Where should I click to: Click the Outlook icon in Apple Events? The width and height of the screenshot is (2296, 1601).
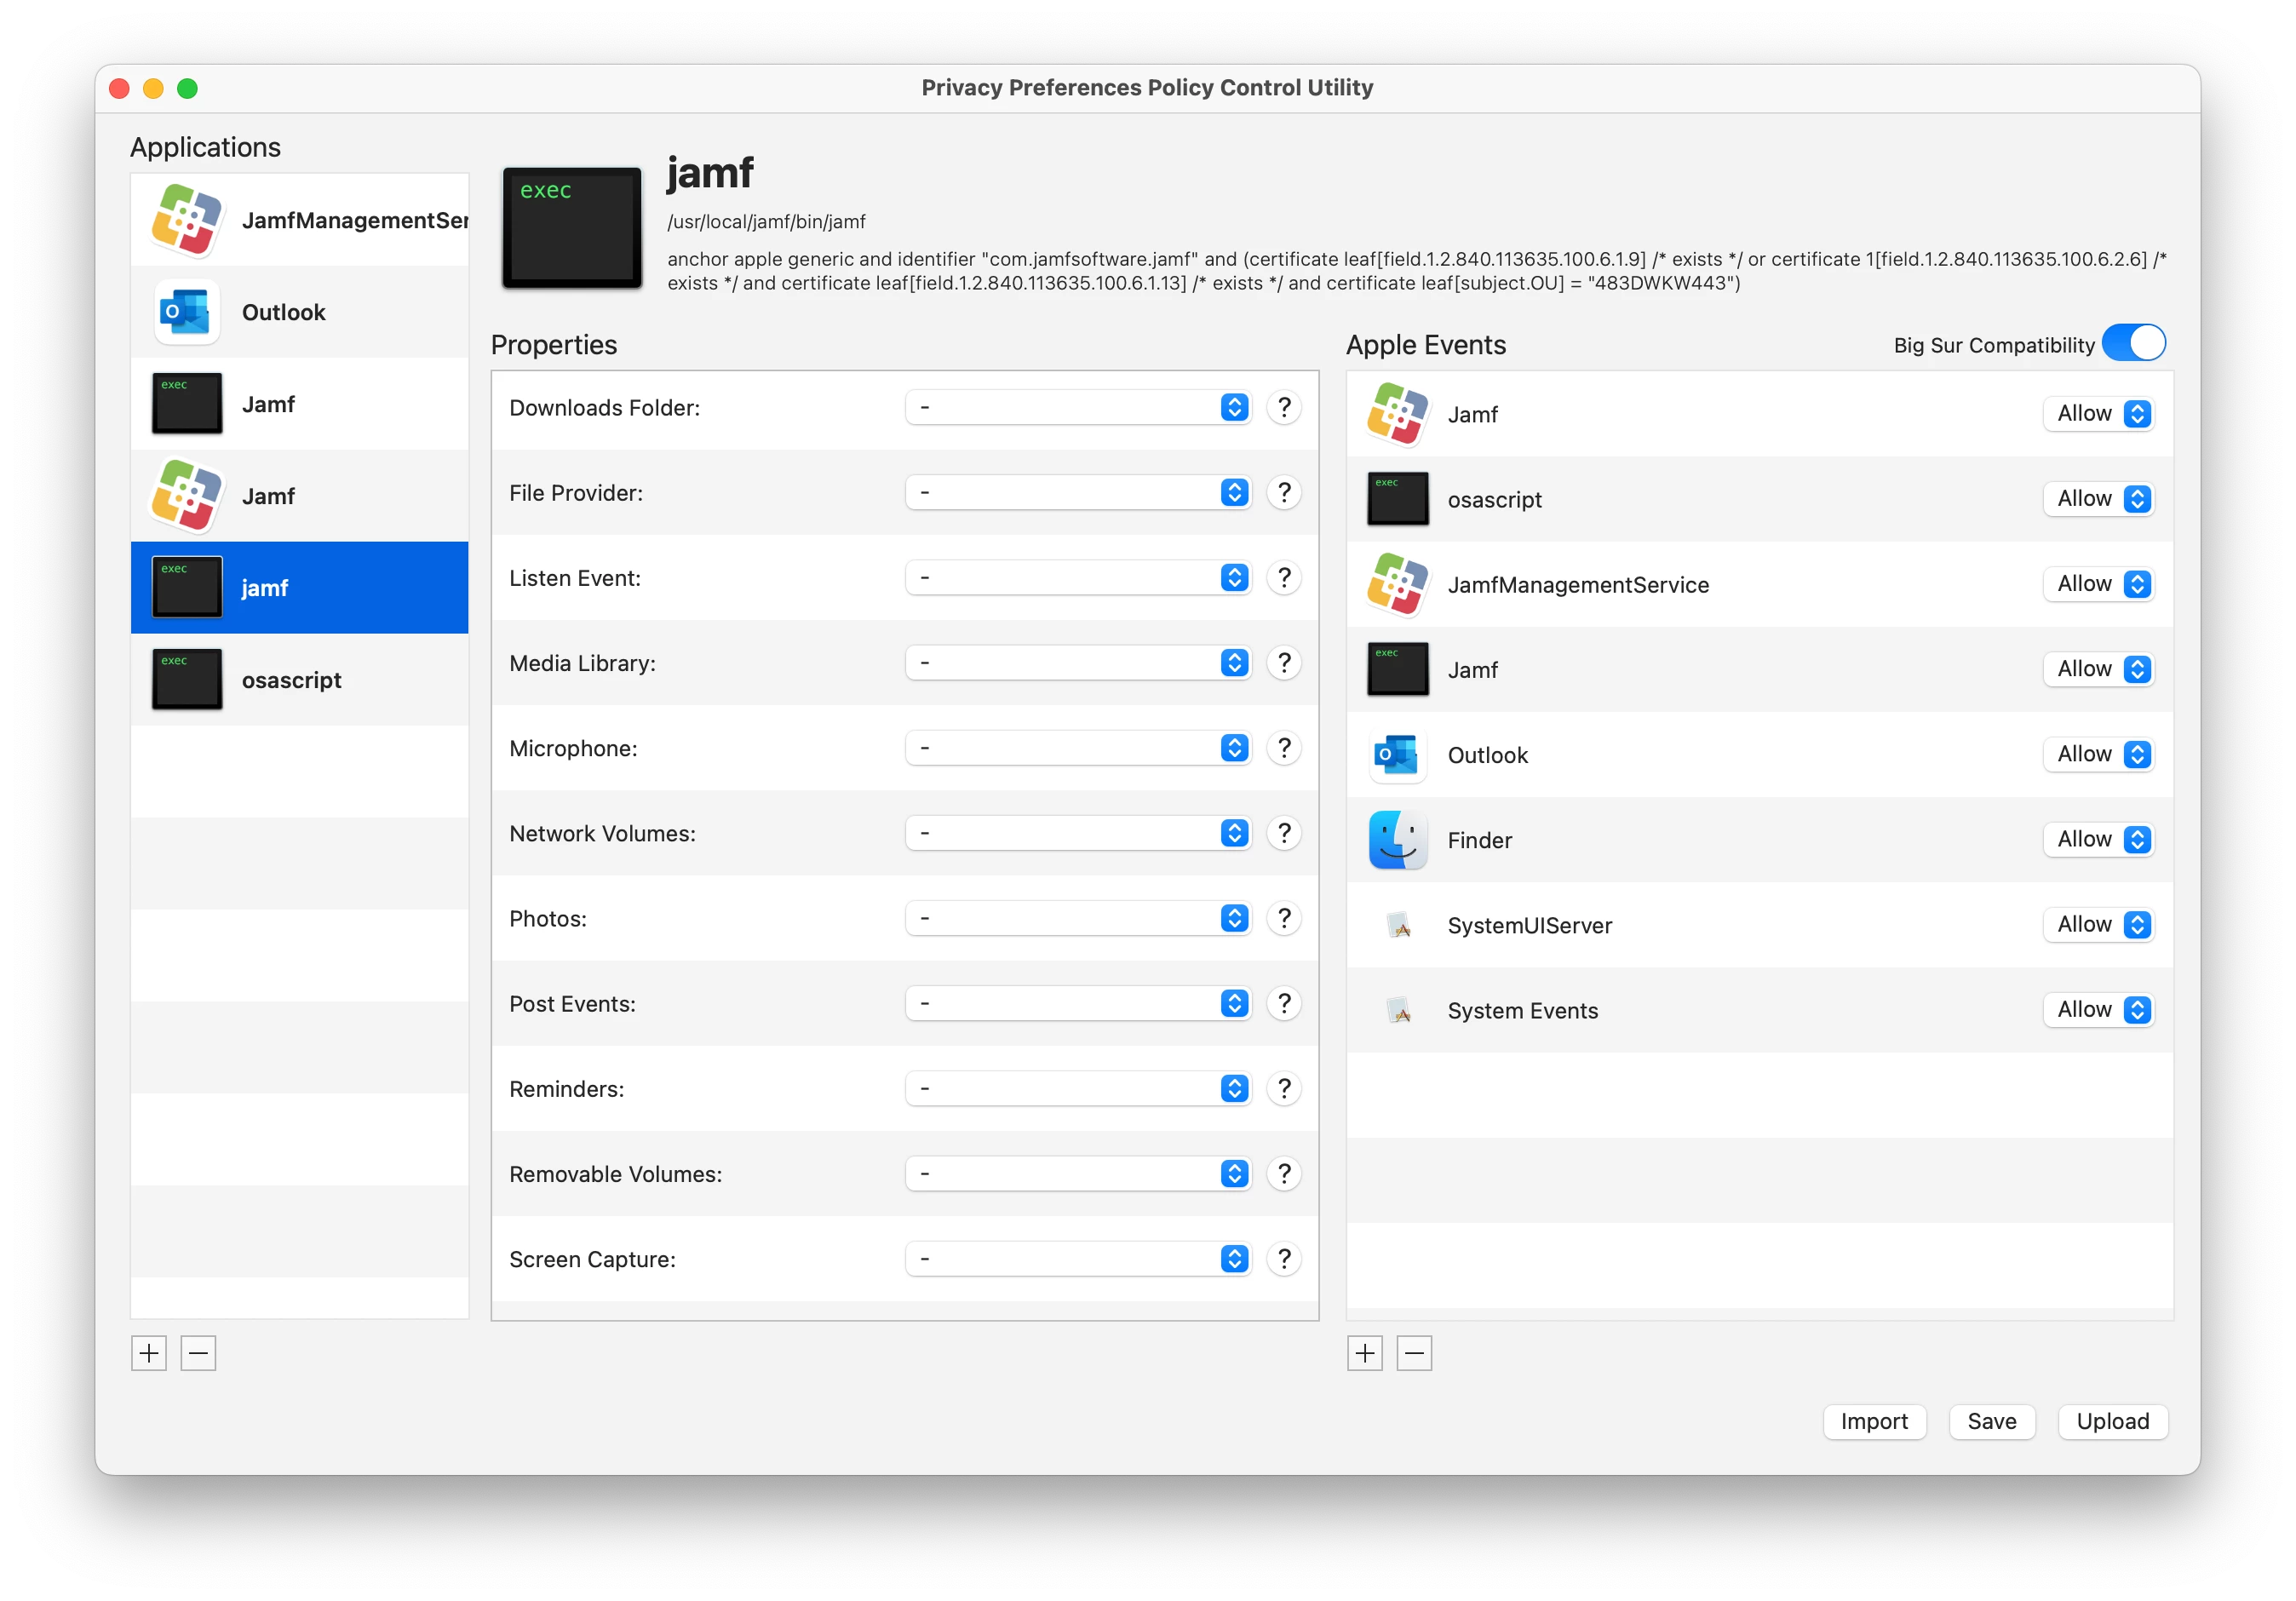tap(1397, 755)
